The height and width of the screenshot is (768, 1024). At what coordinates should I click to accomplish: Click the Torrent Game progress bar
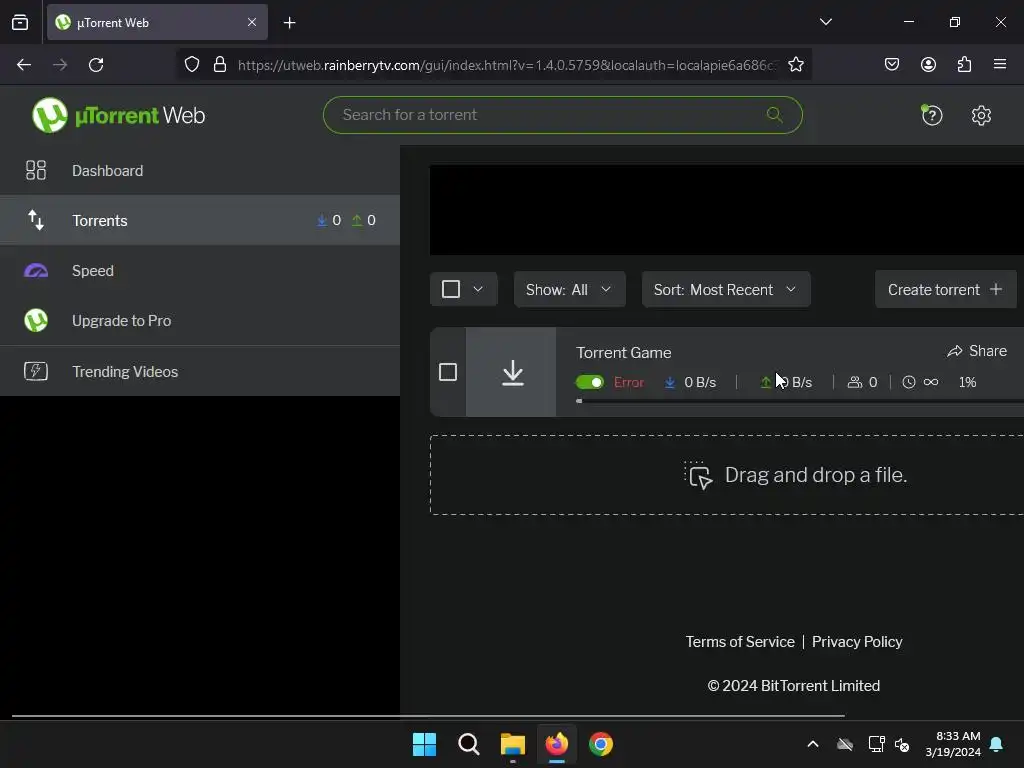[799, 401]
